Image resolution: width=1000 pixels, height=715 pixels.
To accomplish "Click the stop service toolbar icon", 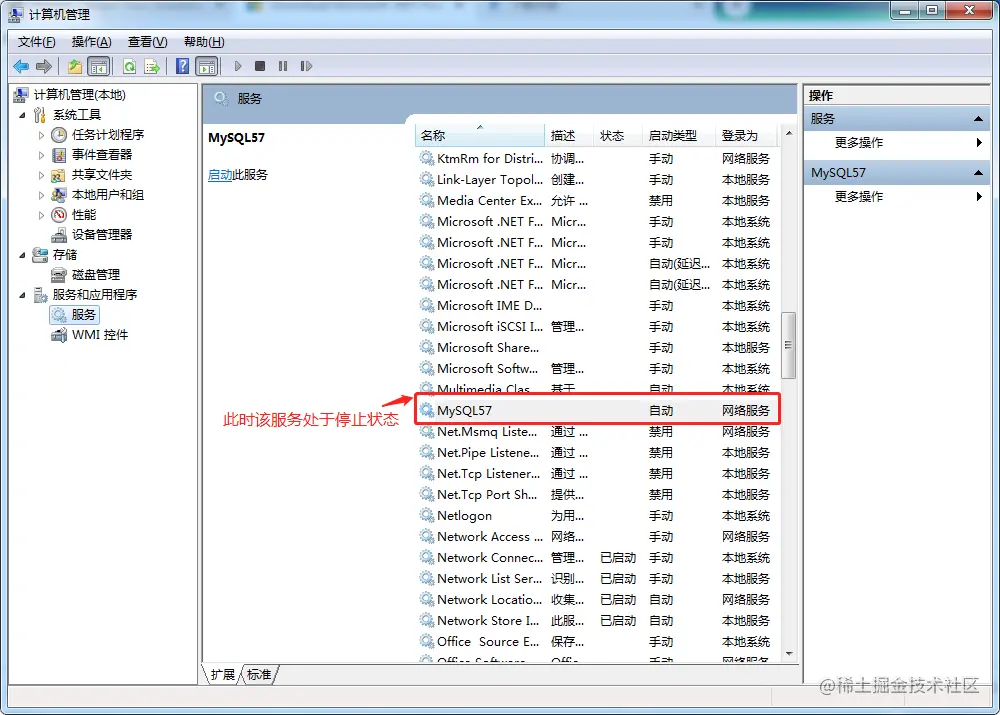I will pos(259,66).
